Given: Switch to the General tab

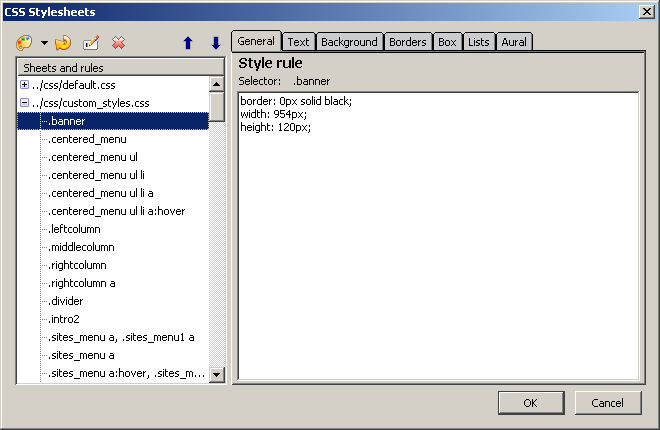Looking at the screenshot, I should (x=256, y=41).
